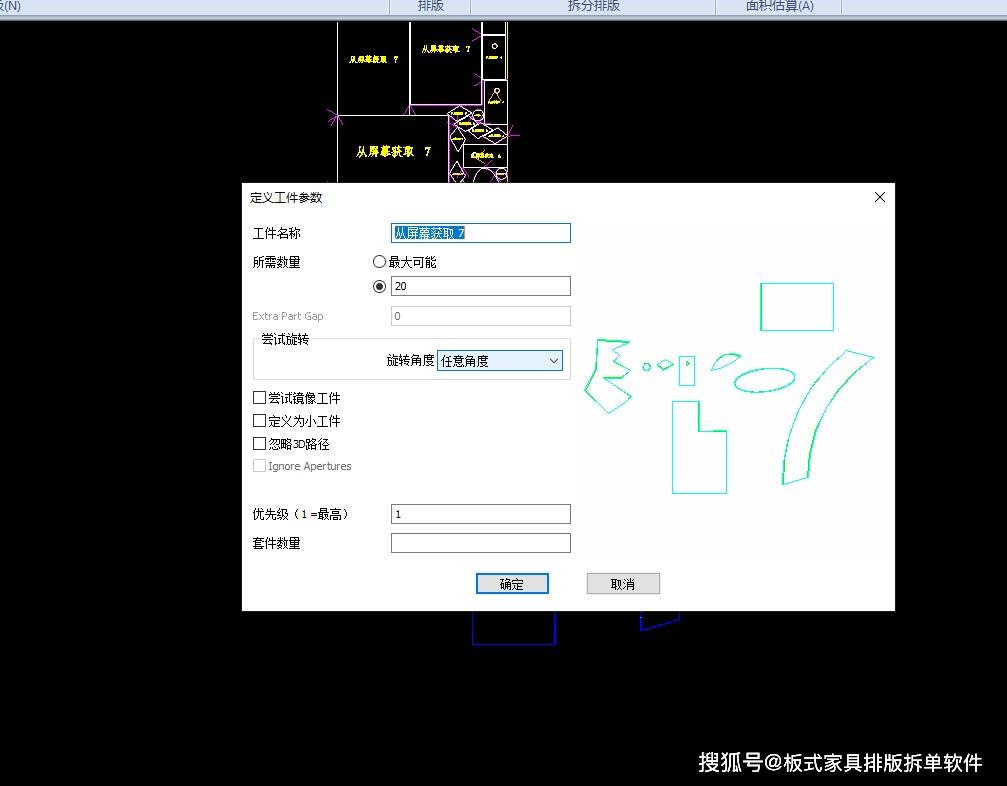1007x786 pixels.
Task: Close the 定义工件参数 dialog
Action: point(879,197)
